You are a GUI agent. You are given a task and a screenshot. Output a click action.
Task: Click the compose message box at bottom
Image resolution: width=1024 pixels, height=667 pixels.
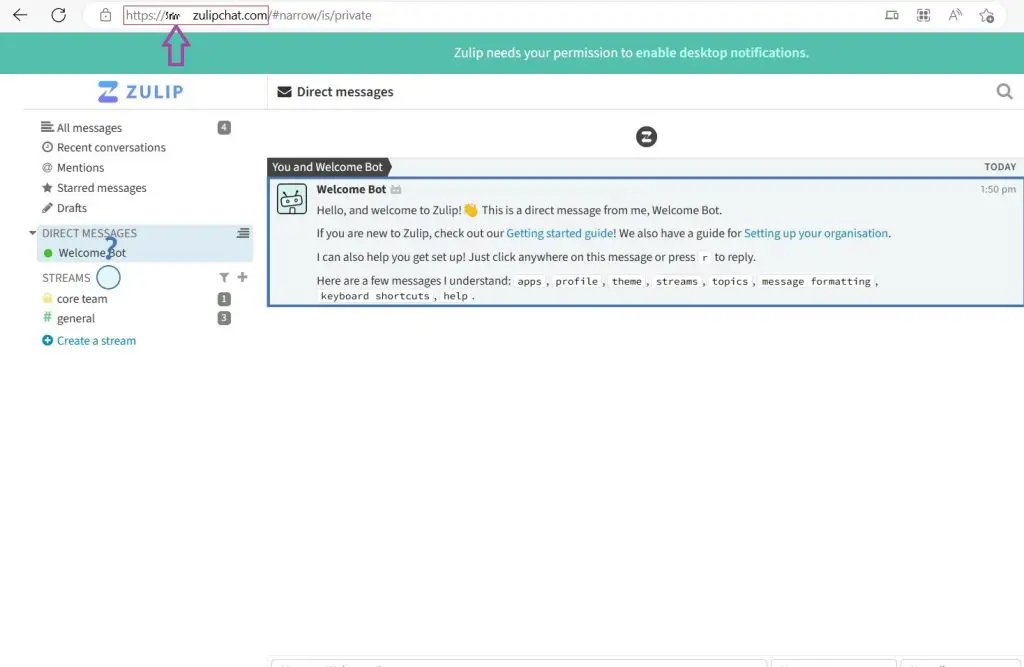[519, 663]
